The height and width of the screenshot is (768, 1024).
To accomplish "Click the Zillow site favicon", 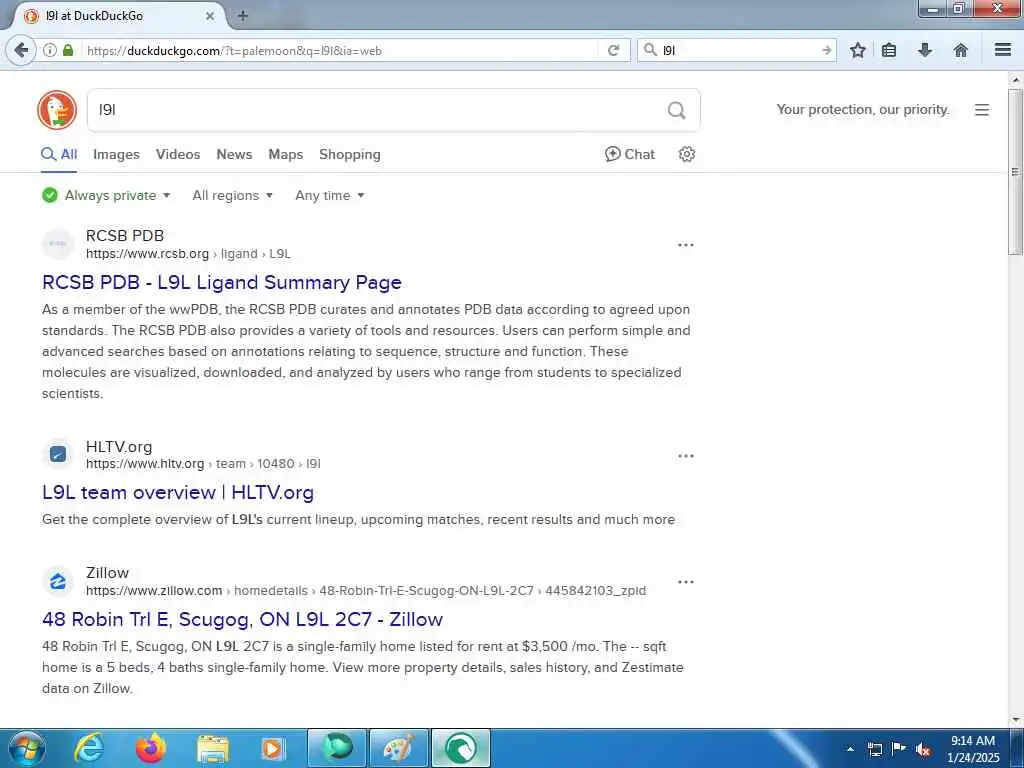I will point(58,581).
